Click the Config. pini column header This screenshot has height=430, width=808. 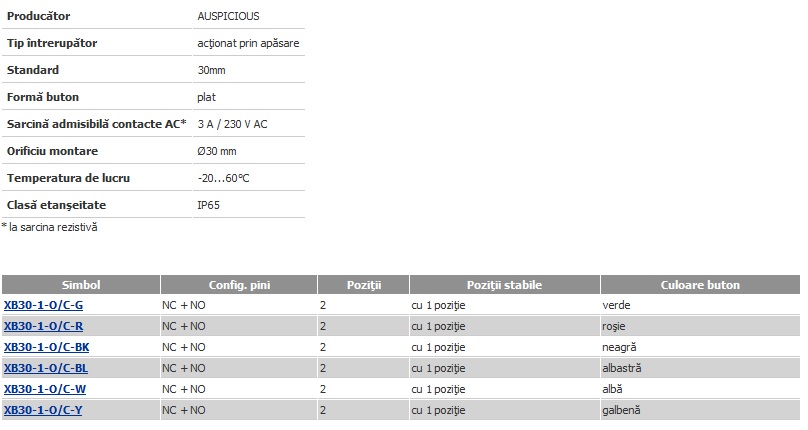(x=239, y=285)
